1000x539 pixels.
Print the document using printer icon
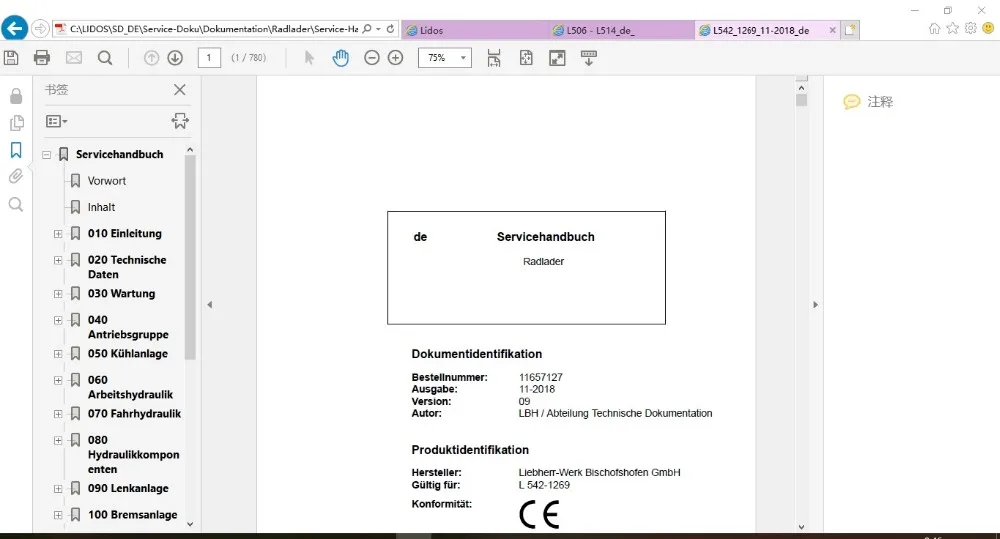point(42,58)
